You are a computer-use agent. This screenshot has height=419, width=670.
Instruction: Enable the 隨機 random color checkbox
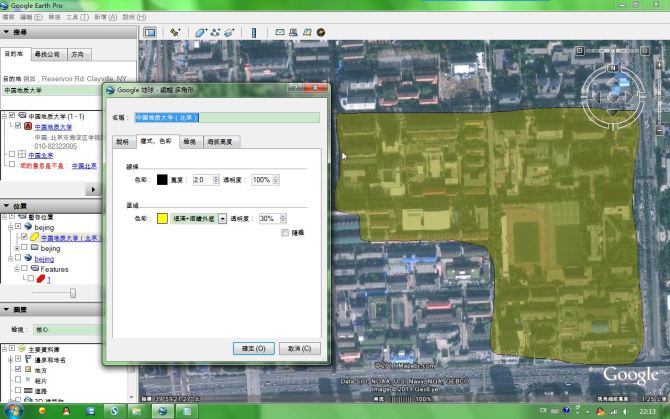pos(285,233)
